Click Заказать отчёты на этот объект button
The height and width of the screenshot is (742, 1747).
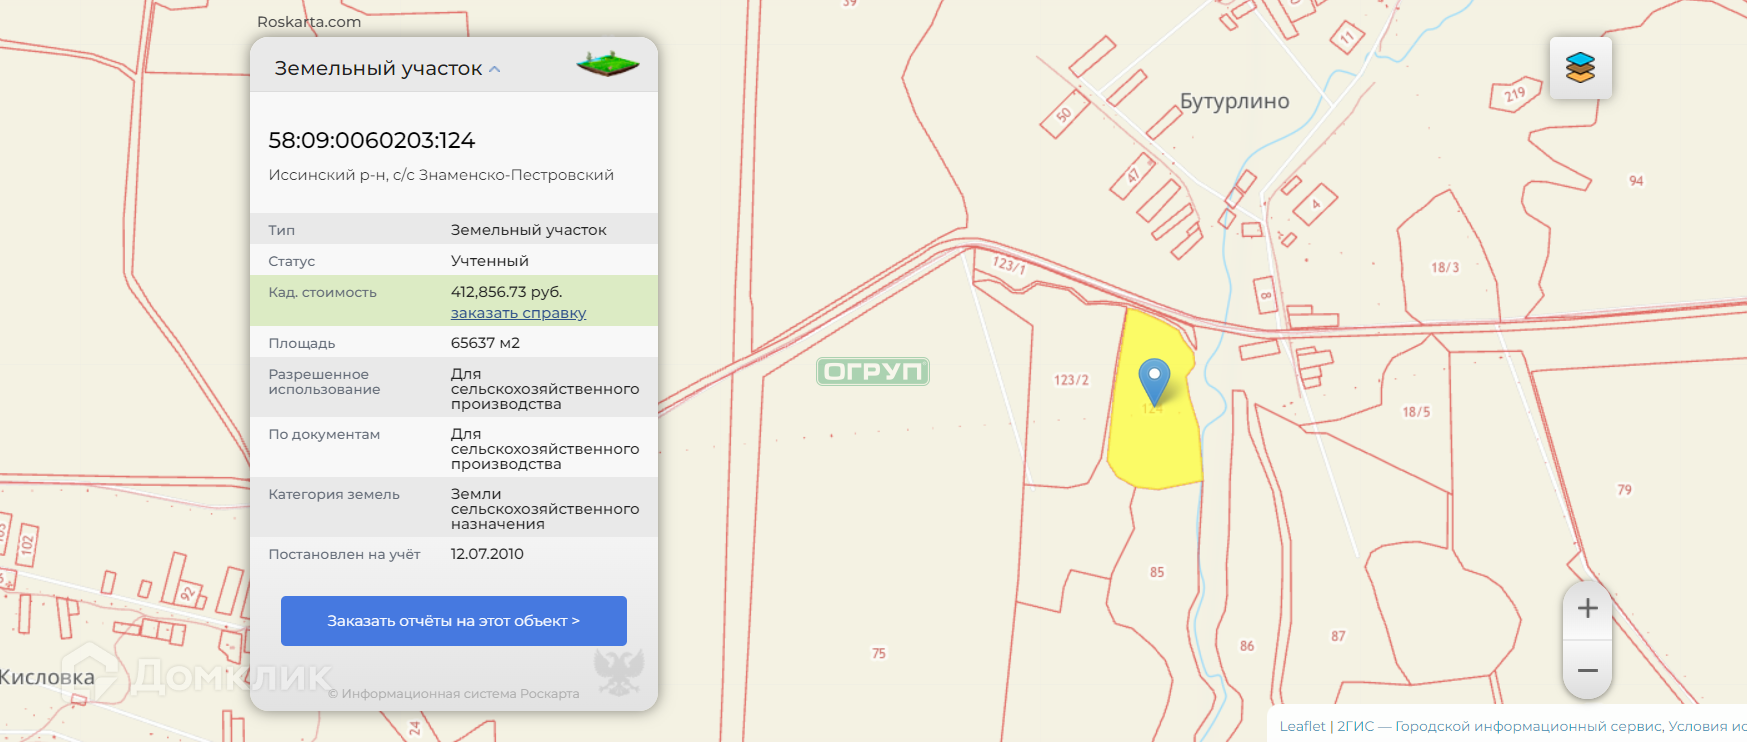pyautogui.click(x=454, y=621)
